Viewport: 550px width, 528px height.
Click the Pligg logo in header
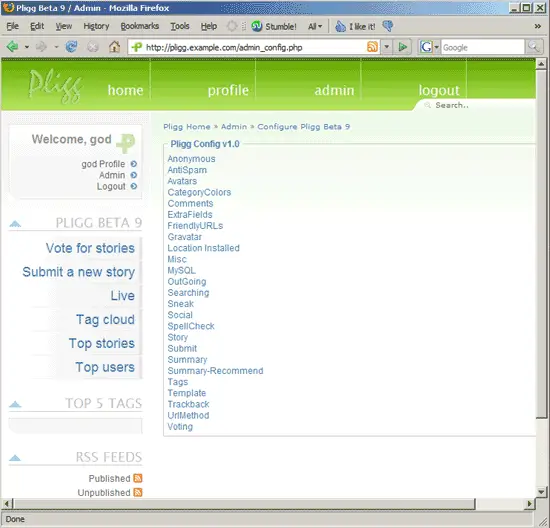(55, 85)
